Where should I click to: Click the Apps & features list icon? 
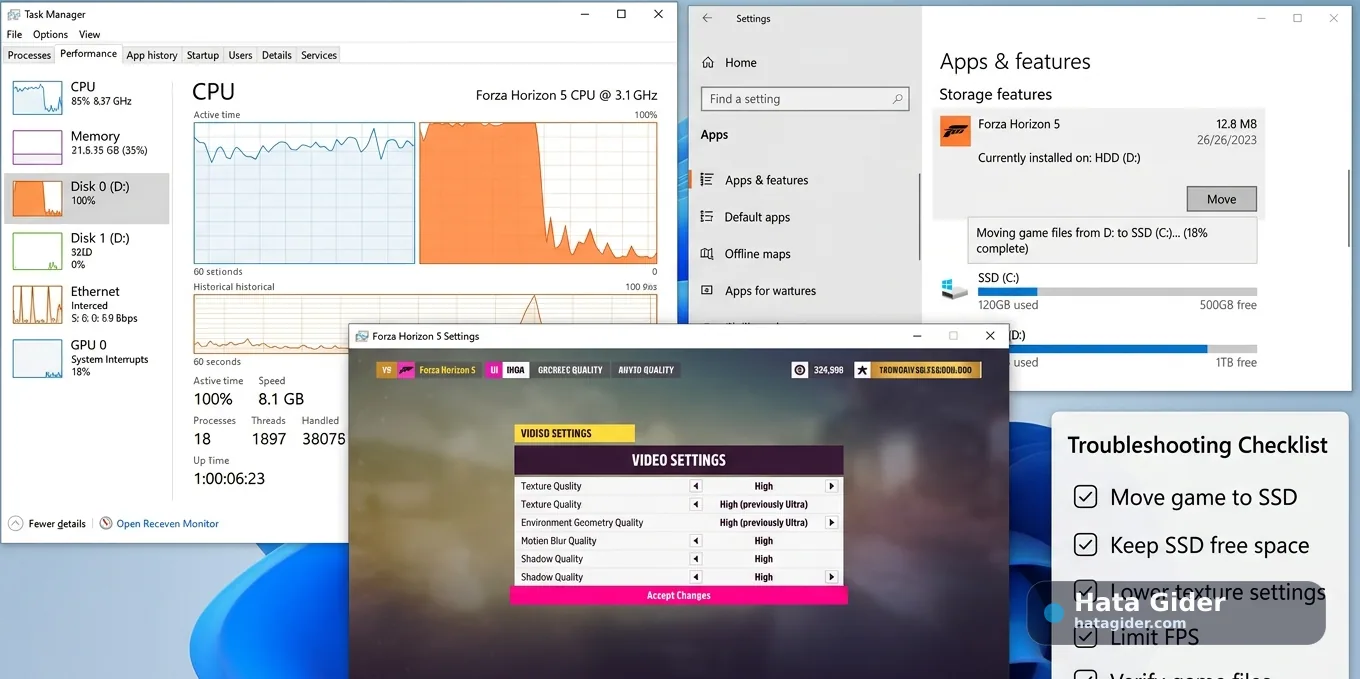(x=707, y=180)
